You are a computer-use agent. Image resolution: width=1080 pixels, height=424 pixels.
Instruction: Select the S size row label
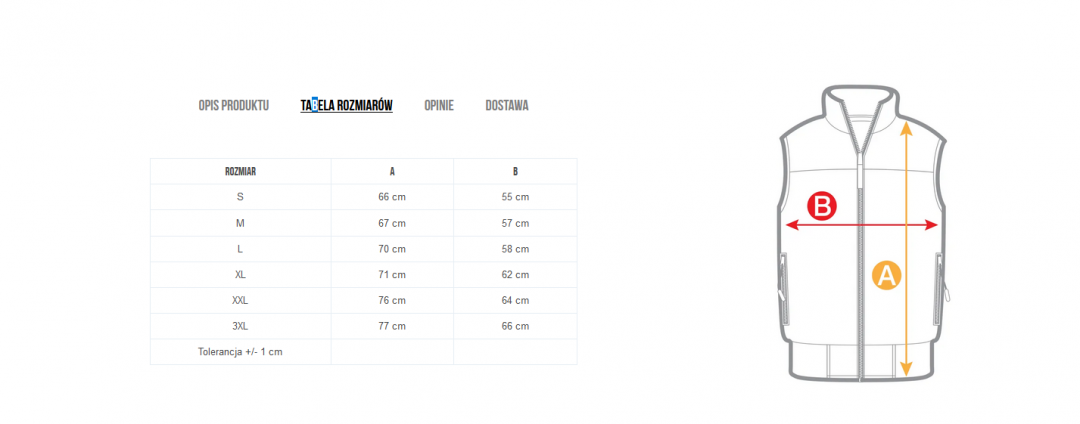[x=240, y=197]
